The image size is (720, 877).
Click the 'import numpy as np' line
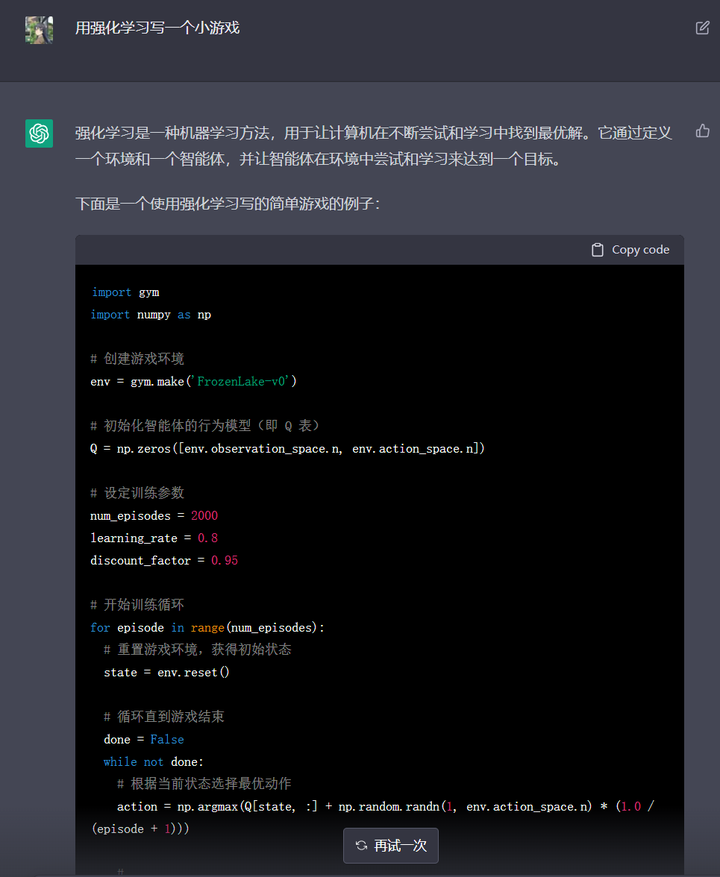click(x=151, y=314)
